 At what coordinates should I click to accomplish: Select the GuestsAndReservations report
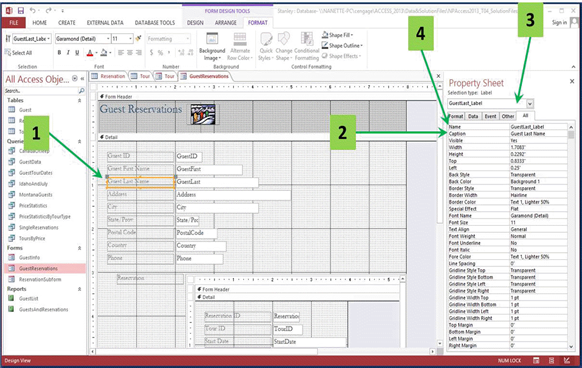pyautogui.click(x=43, y=309)
